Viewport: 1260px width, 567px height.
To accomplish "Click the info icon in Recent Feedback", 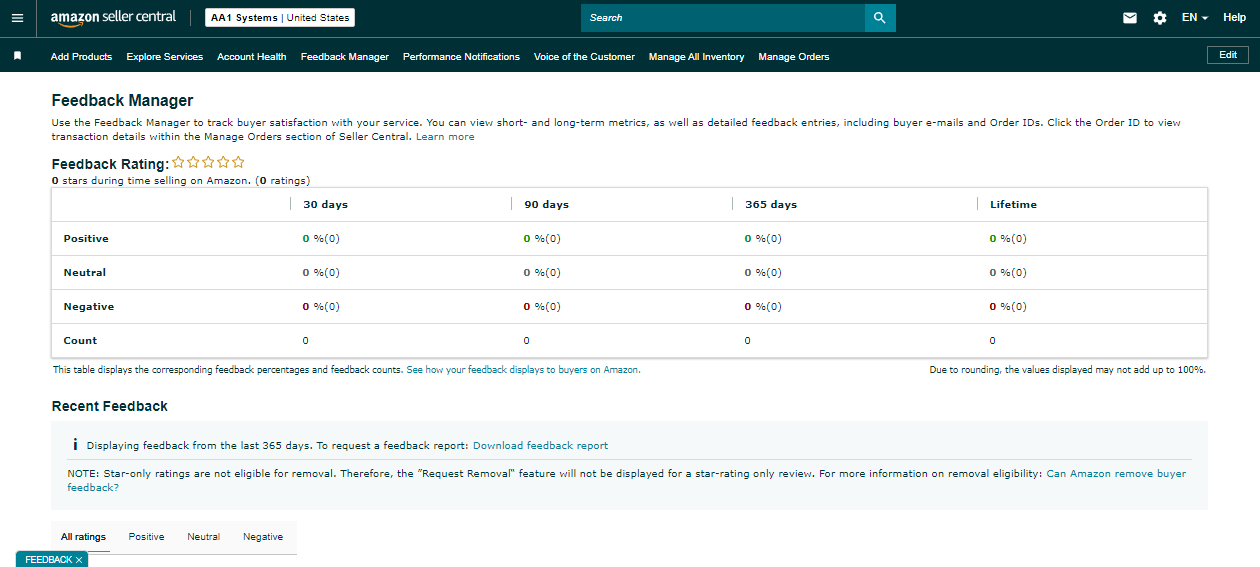I will pos(75,445).
